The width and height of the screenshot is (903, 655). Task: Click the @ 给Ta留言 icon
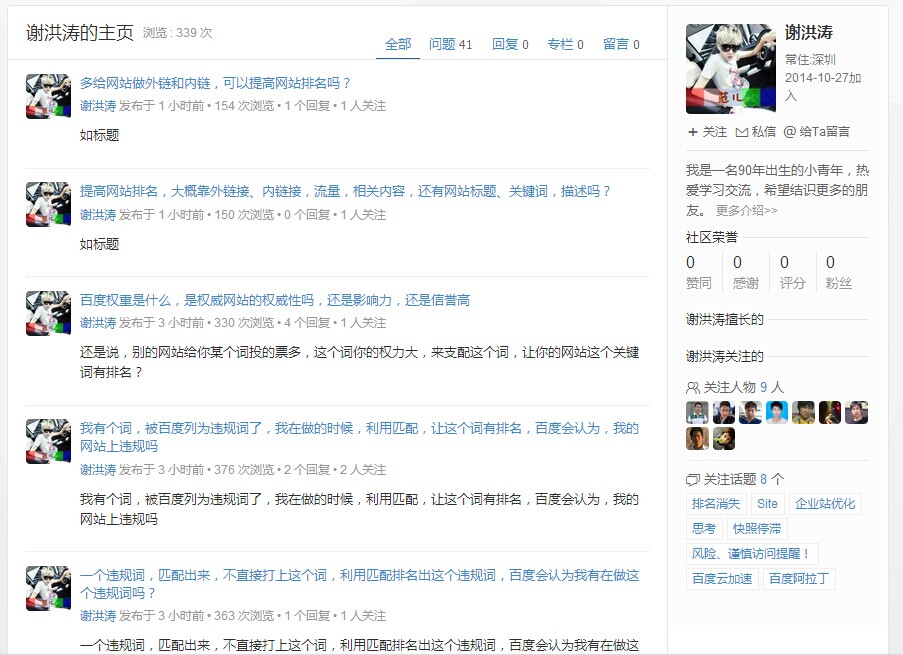(x=790, y=132)
